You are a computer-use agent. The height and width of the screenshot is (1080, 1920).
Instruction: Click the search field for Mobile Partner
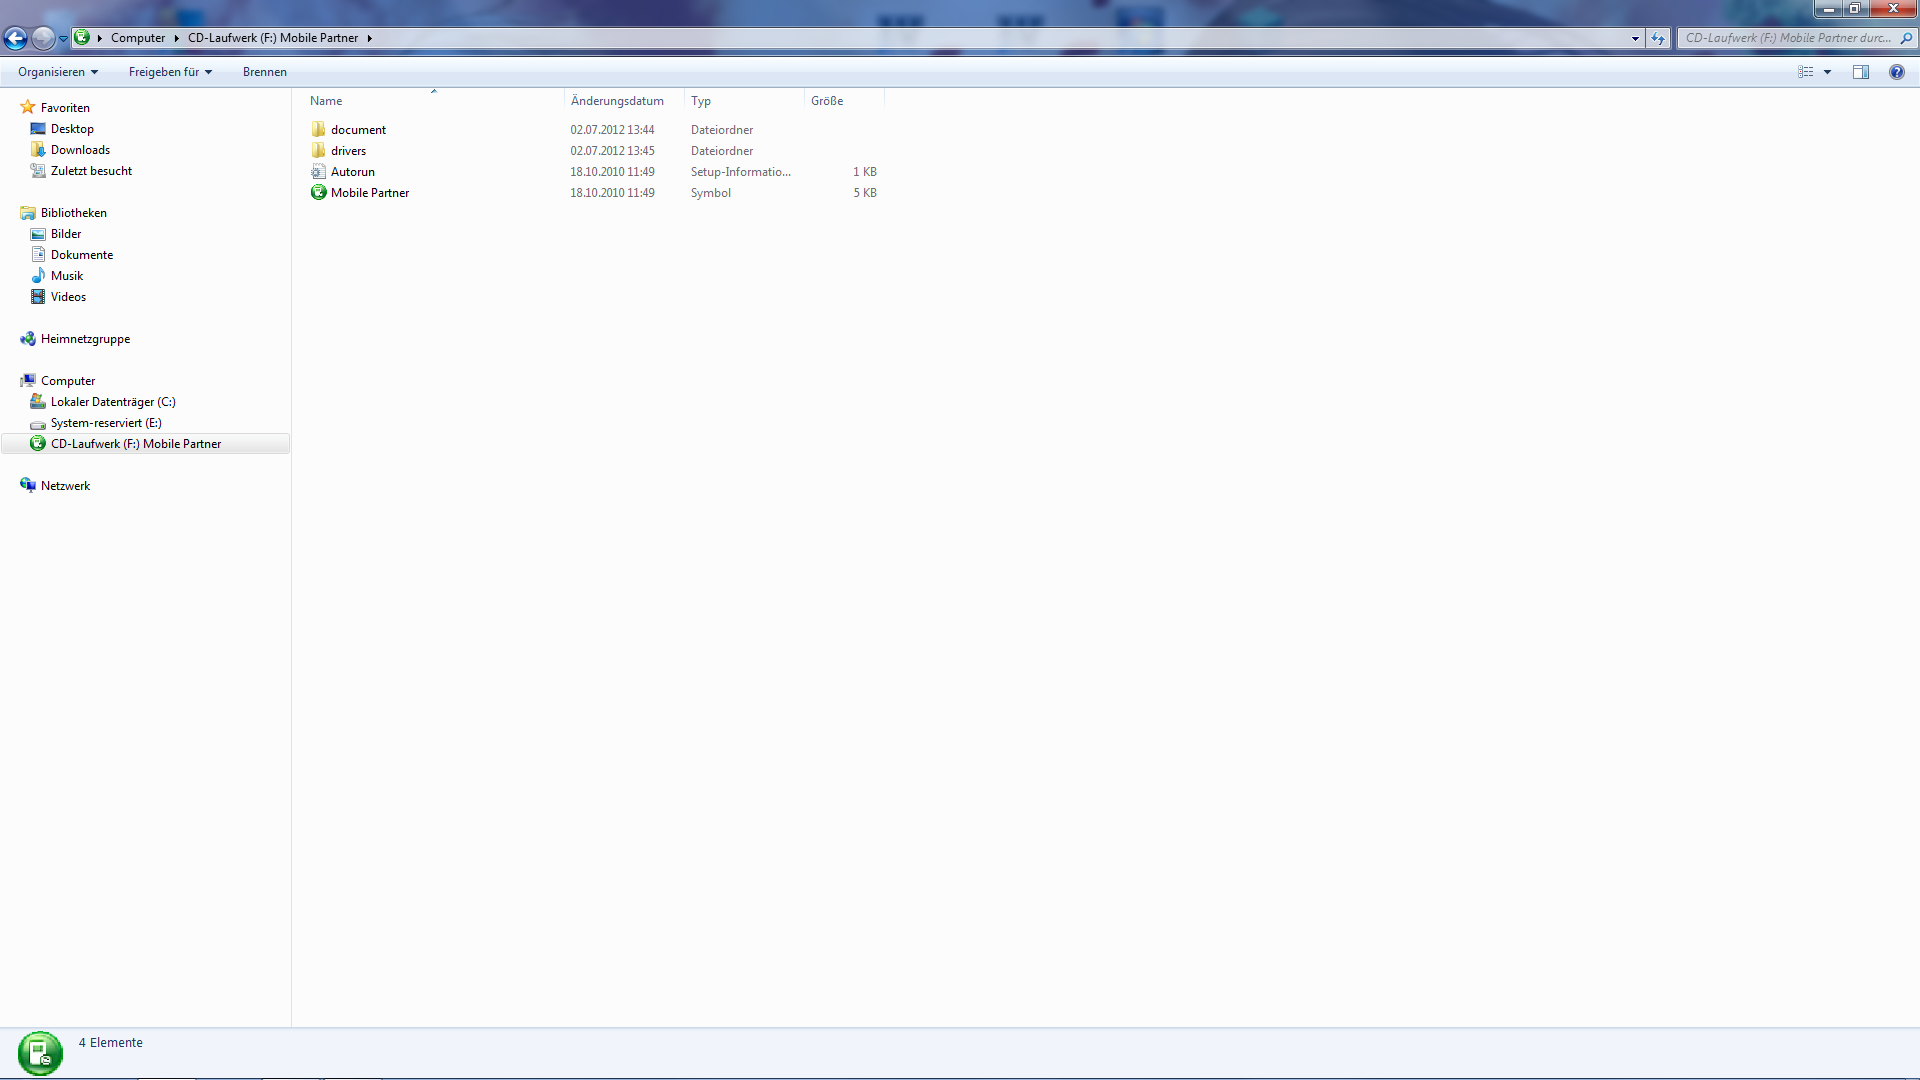[1788, 38]
